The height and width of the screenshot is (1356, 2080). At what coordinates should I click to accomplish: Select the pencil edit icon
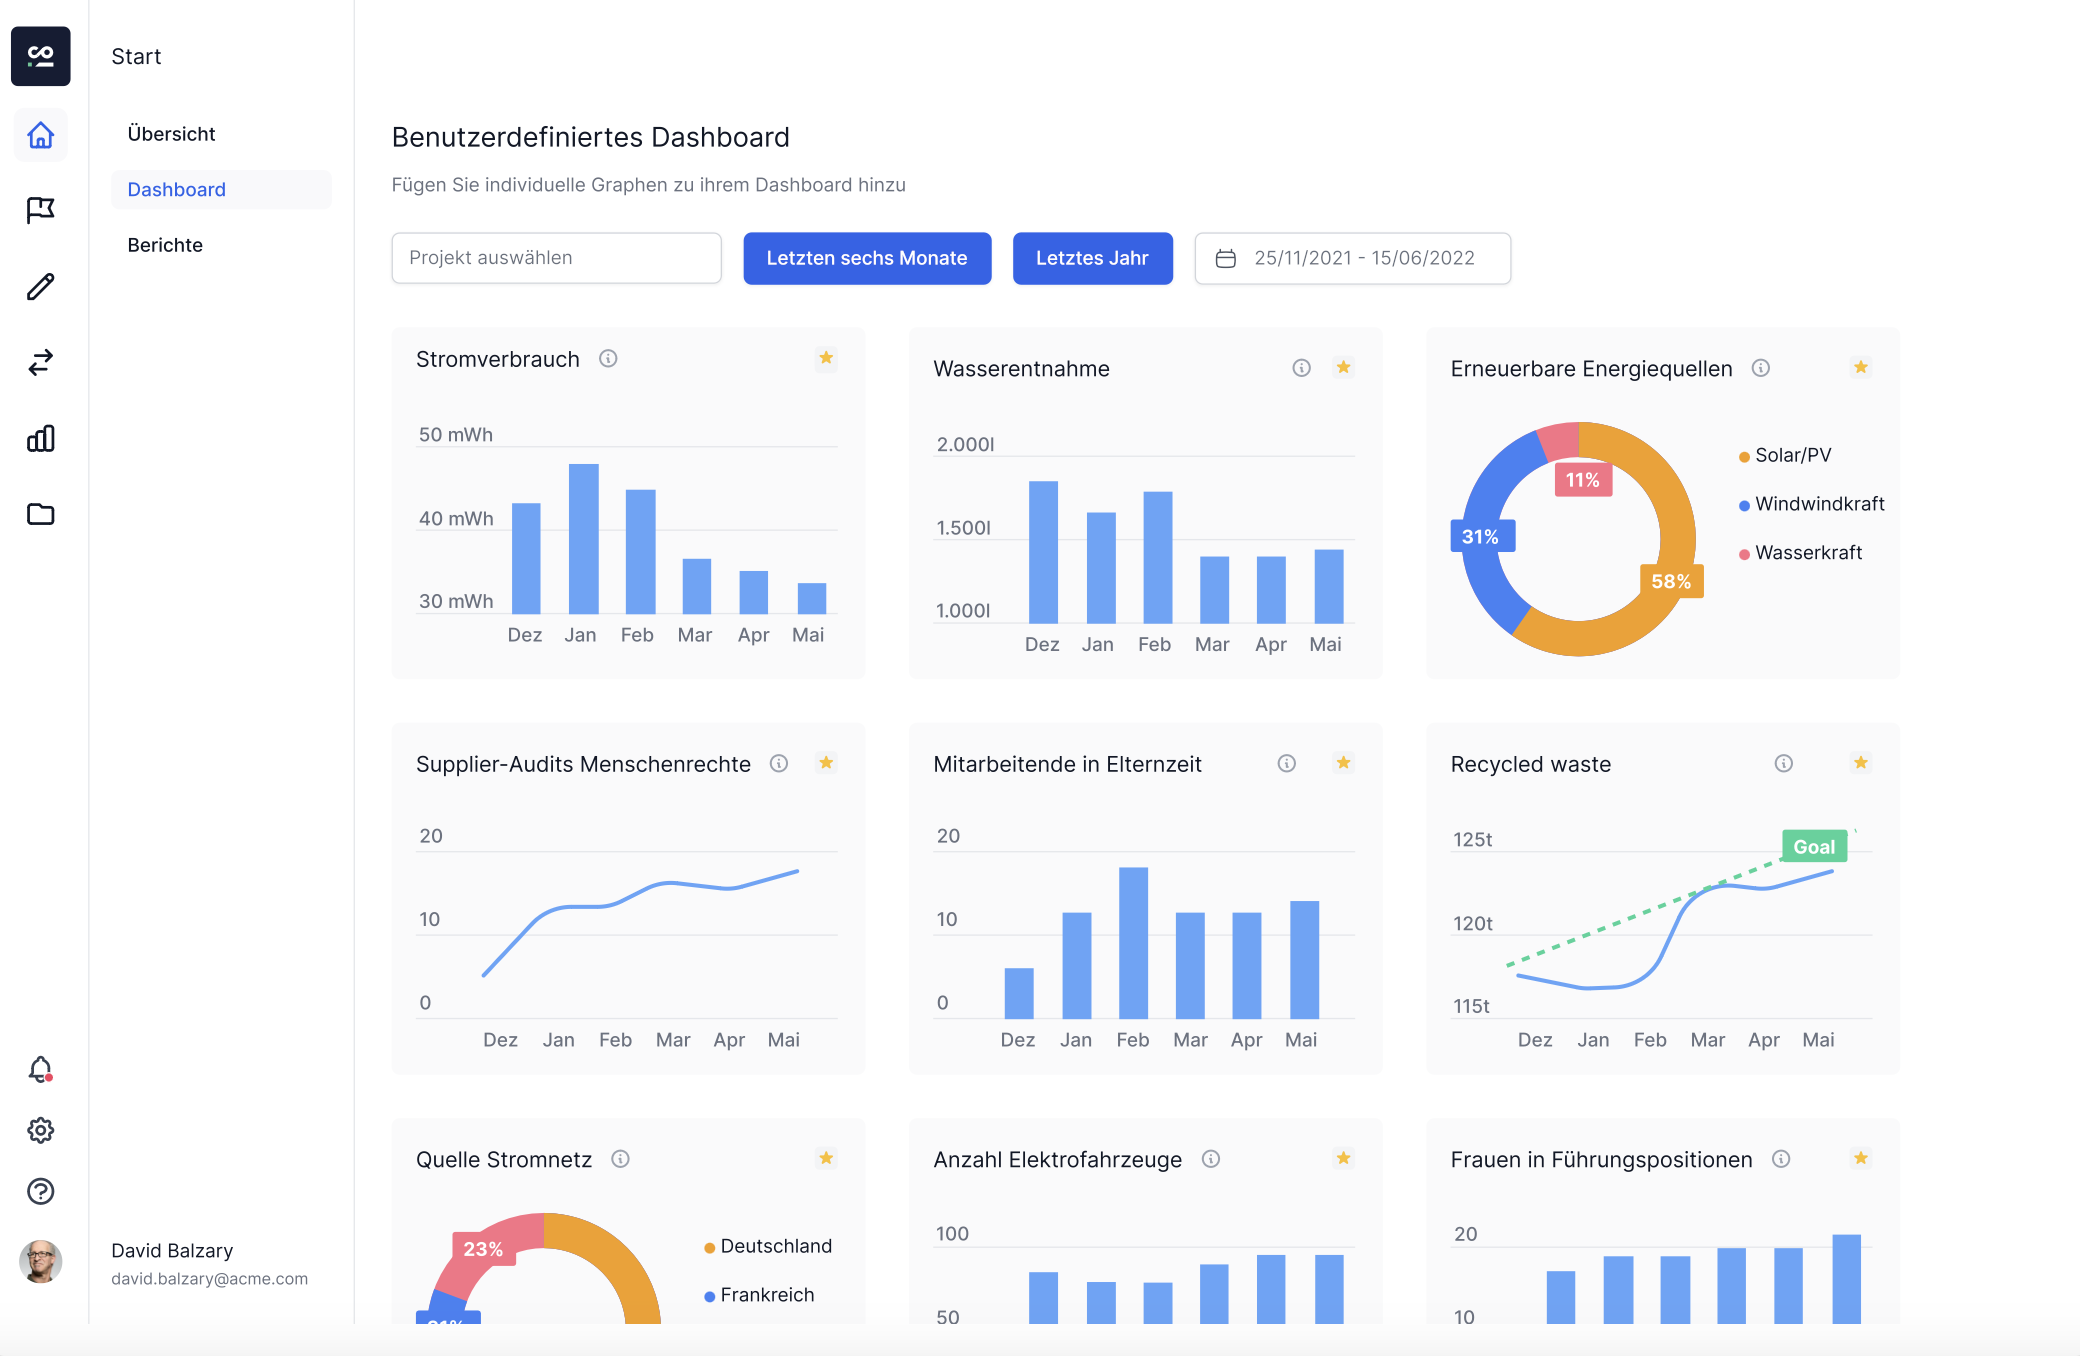click(40, 287)
